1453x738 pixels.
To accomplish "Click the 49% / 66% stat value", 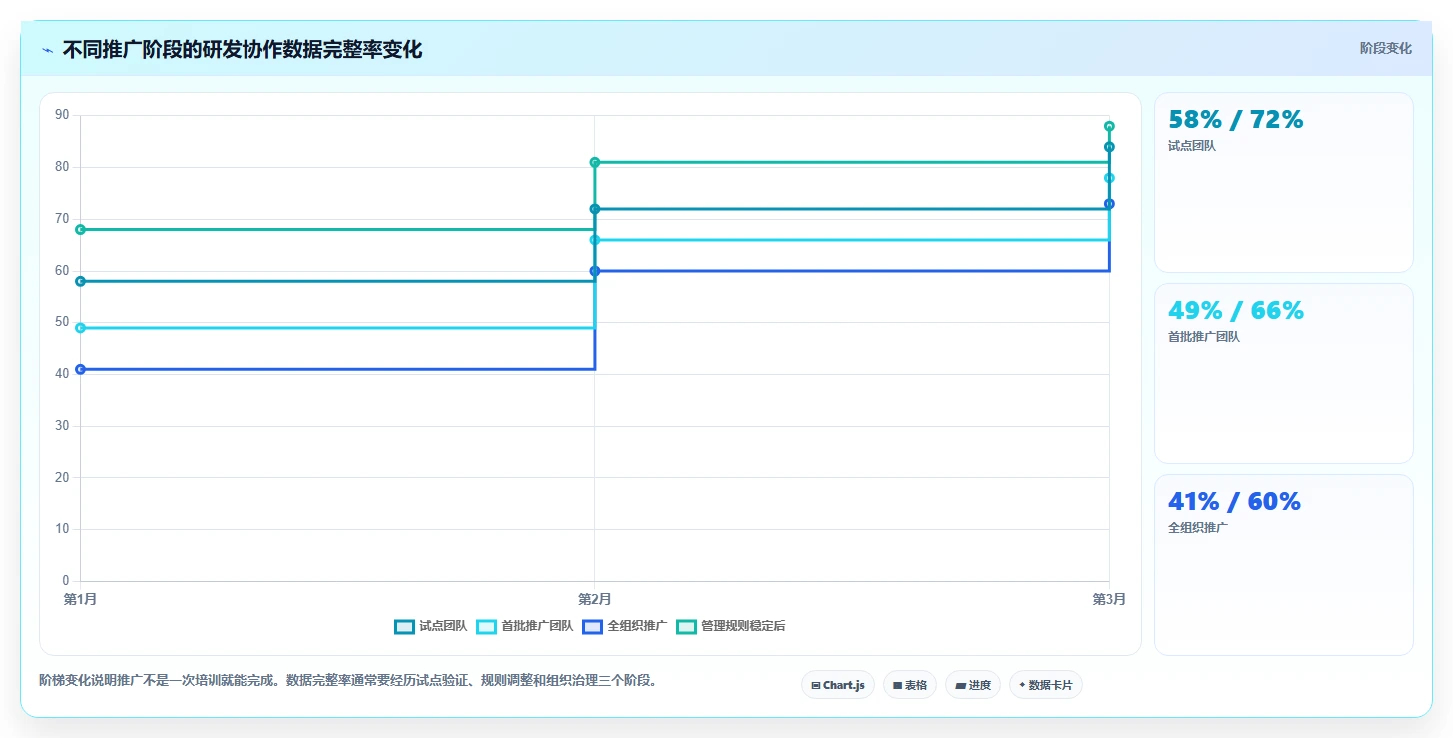I will coord(1236,311).
